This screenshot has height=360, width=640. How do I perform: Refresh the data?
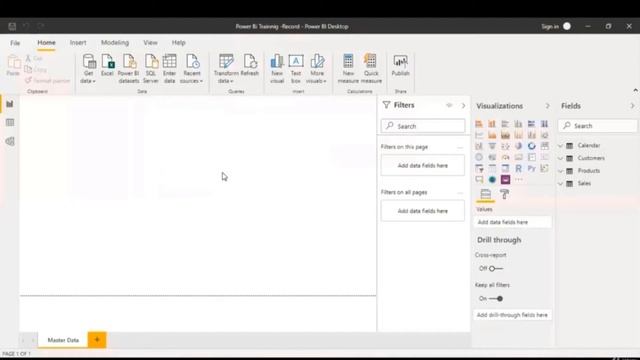(249, 65)
